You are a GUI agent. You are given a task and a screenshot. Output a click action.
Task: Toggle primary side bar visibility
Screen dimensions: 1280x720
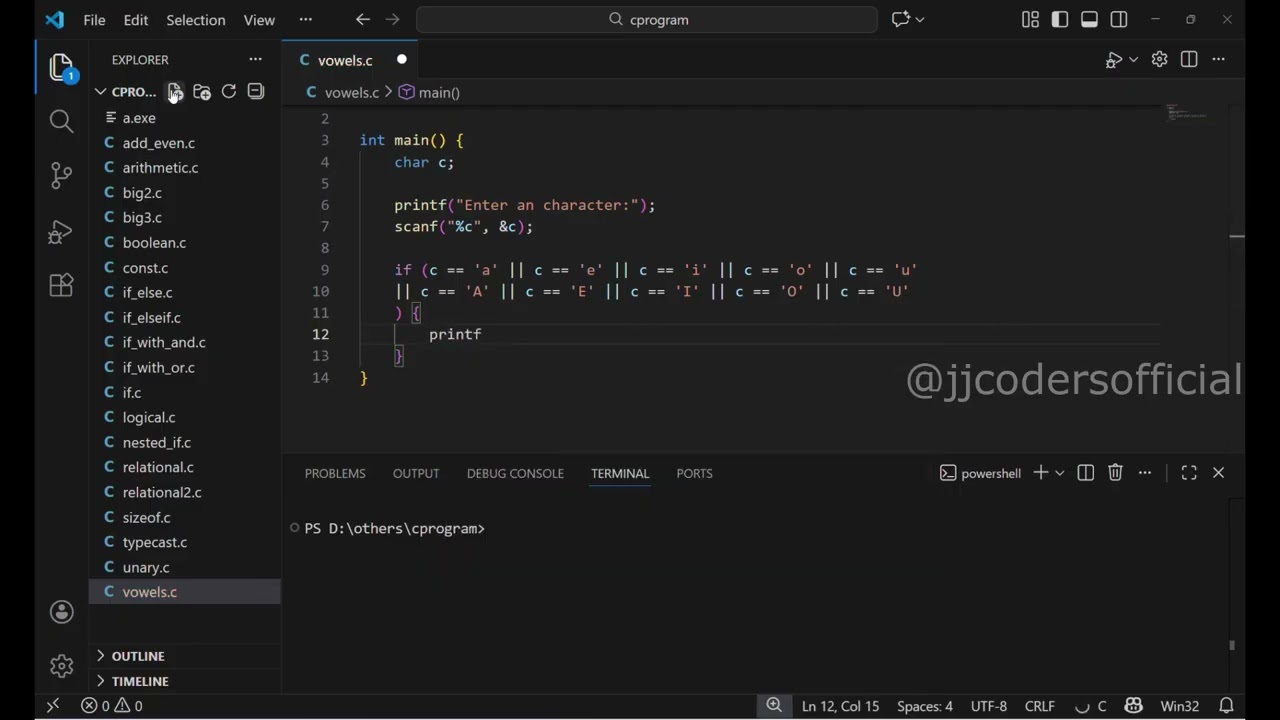(x=1060, y=19)
